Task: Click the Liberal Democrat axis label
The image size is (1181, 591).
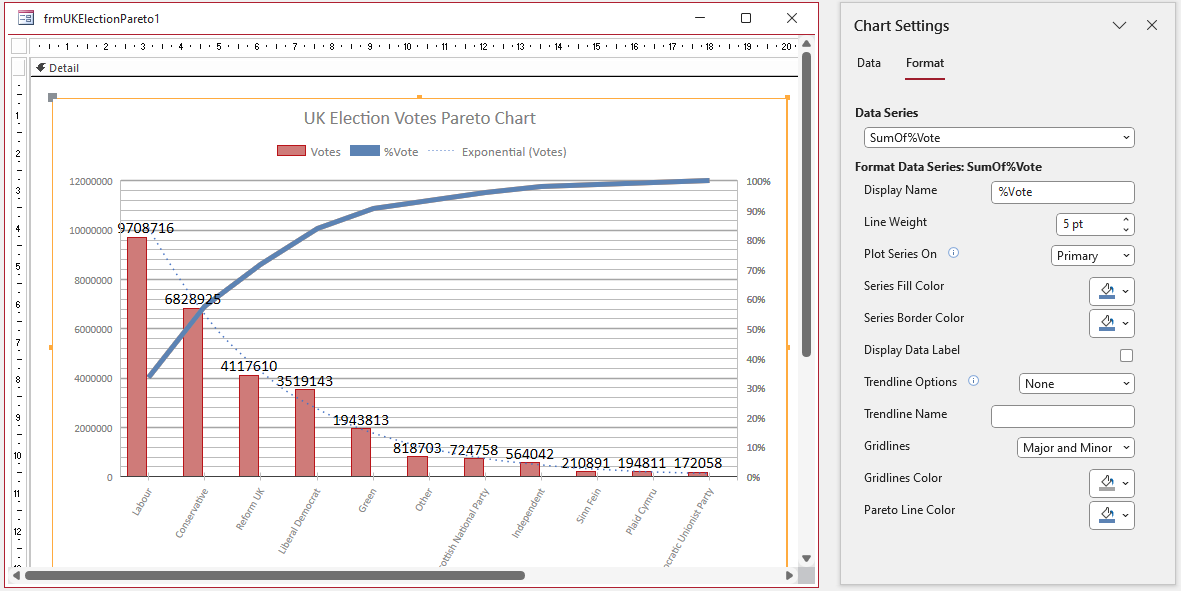Action: click(x=300, y=522)
